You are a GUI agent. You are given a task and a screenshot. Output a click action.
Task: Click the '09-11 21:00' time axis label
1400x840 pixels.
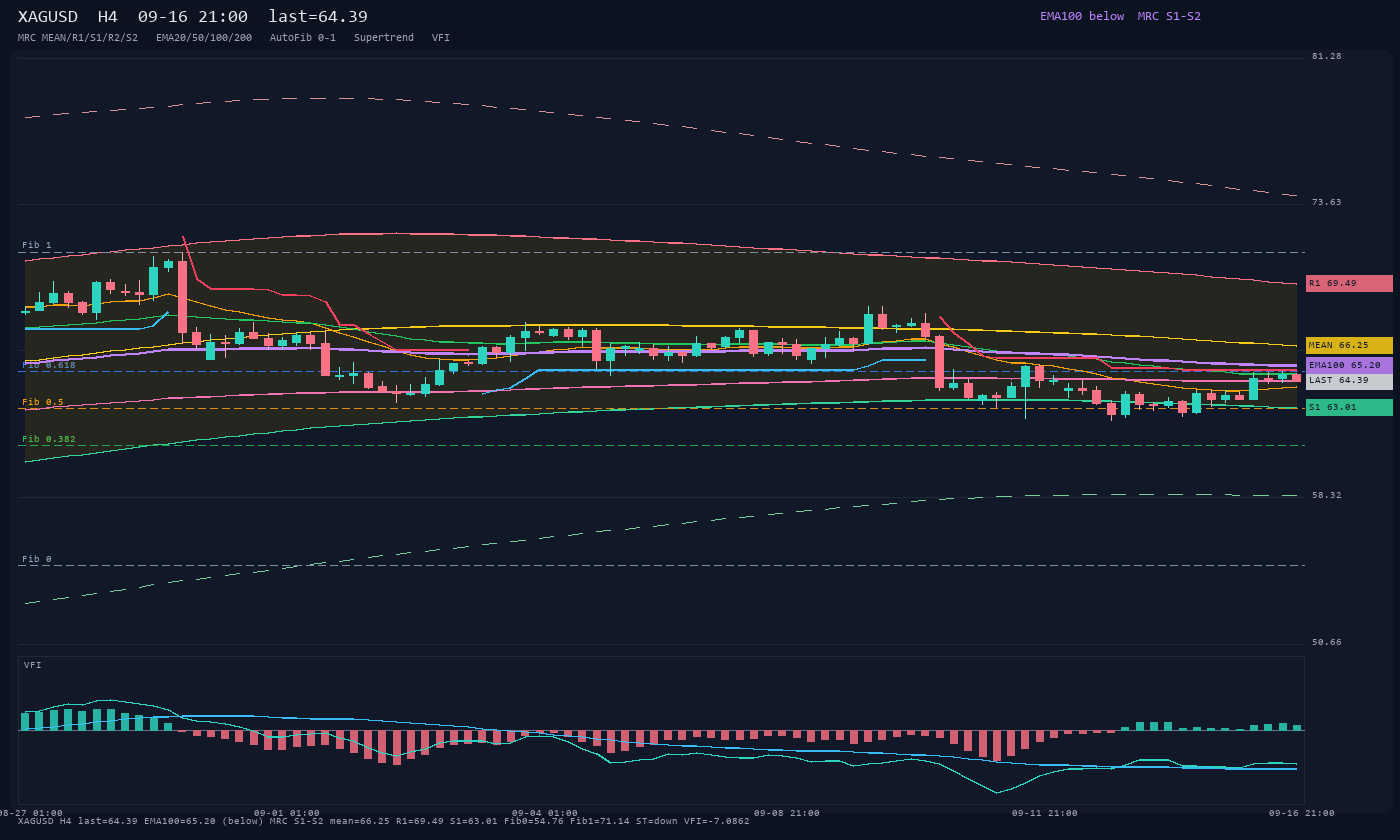(1045, 813)
